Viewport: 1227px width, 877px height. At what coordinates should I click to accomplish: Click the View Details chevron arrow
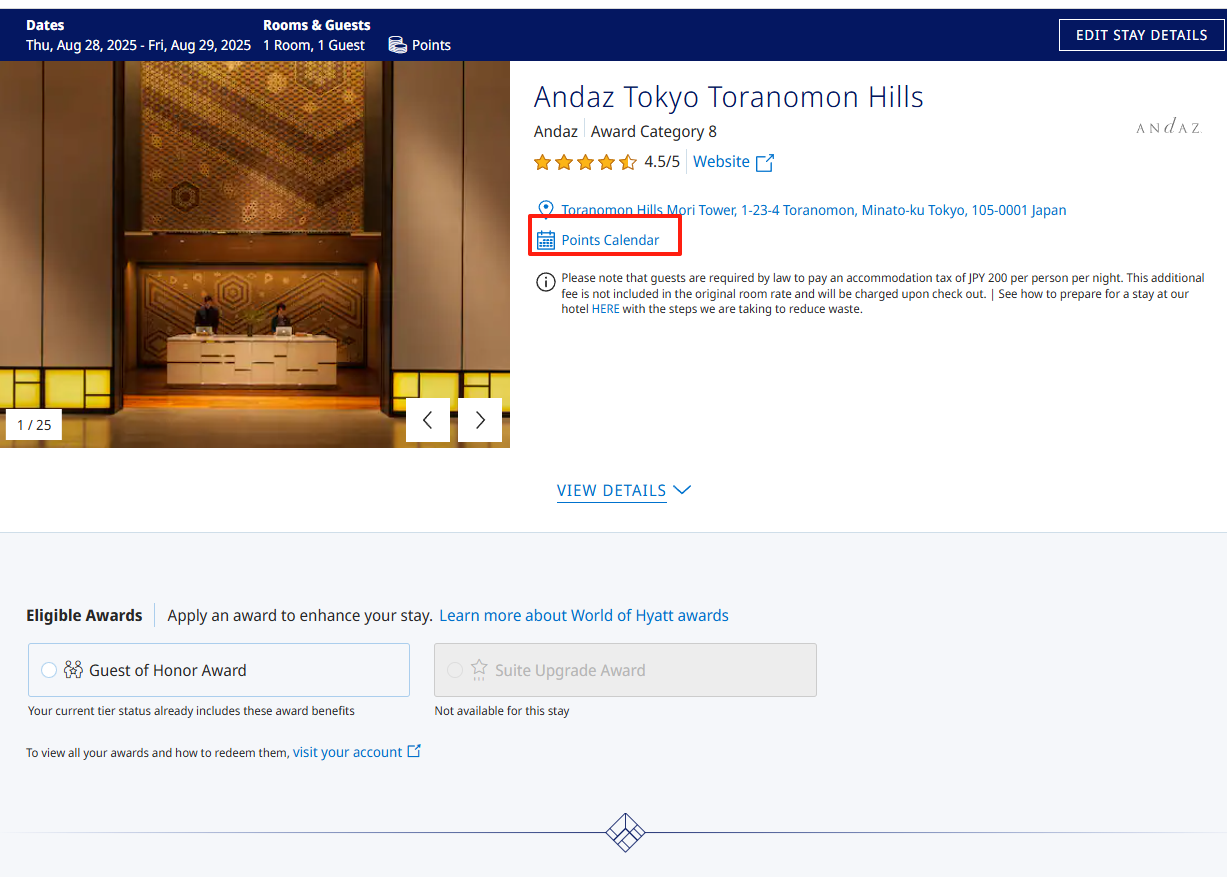(682, 490)
